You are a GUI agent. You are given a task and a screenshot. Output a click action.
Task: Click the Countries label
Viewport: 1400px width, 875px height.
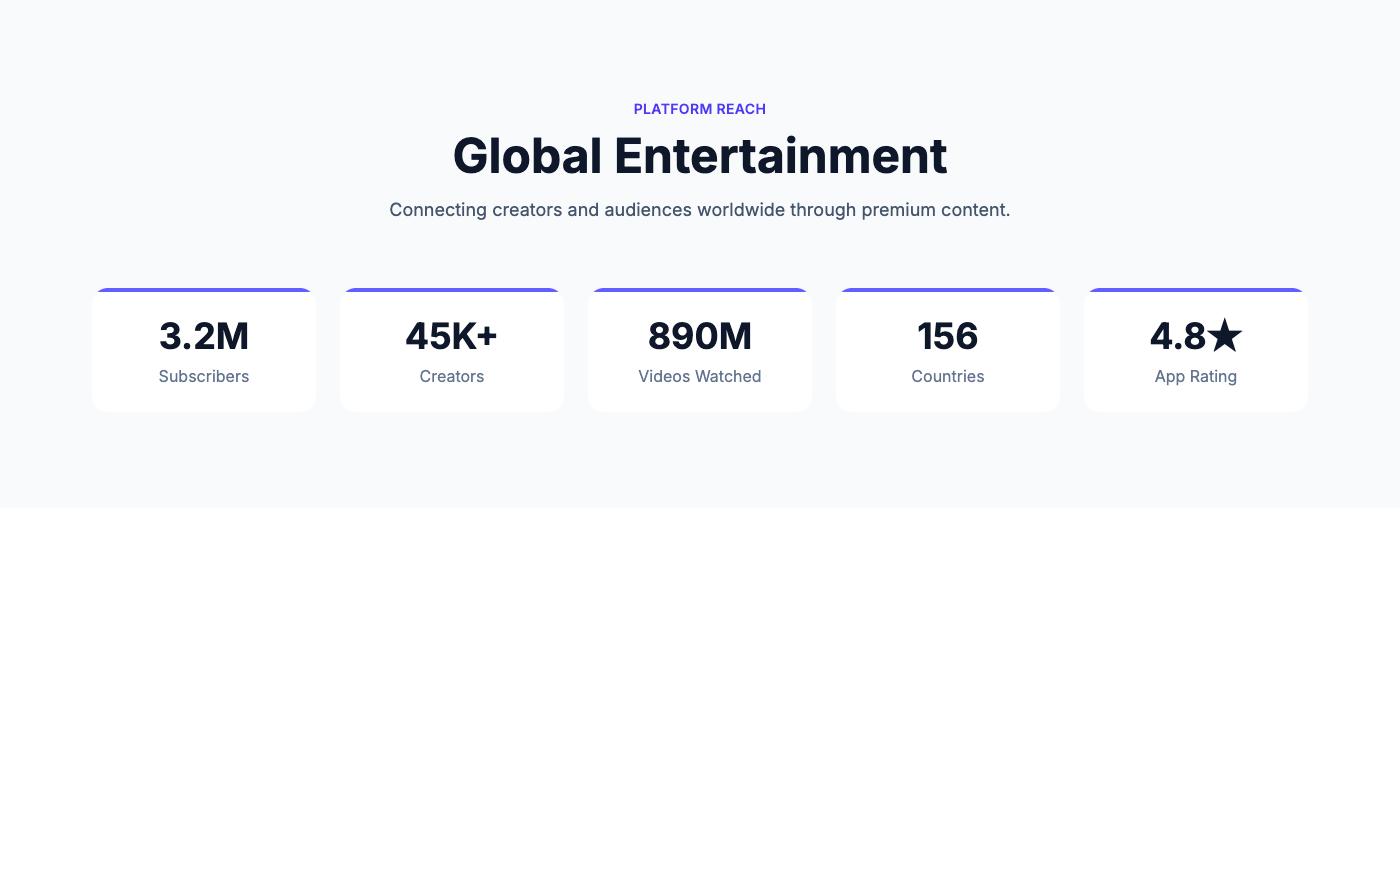948,377
